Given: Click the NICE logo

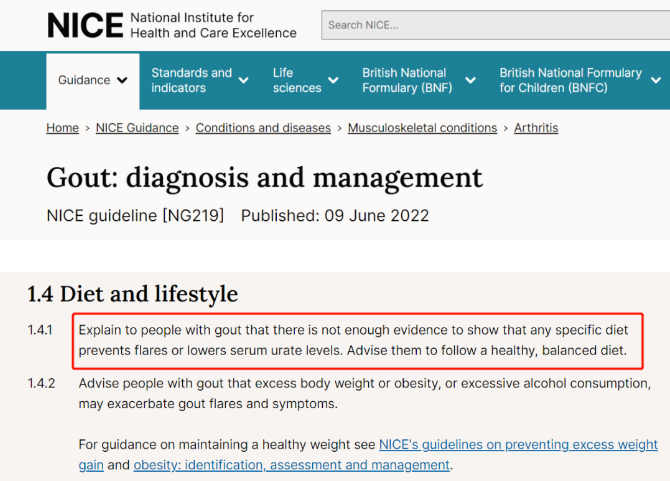Looking at the screenshot, I should pos(85,25).
